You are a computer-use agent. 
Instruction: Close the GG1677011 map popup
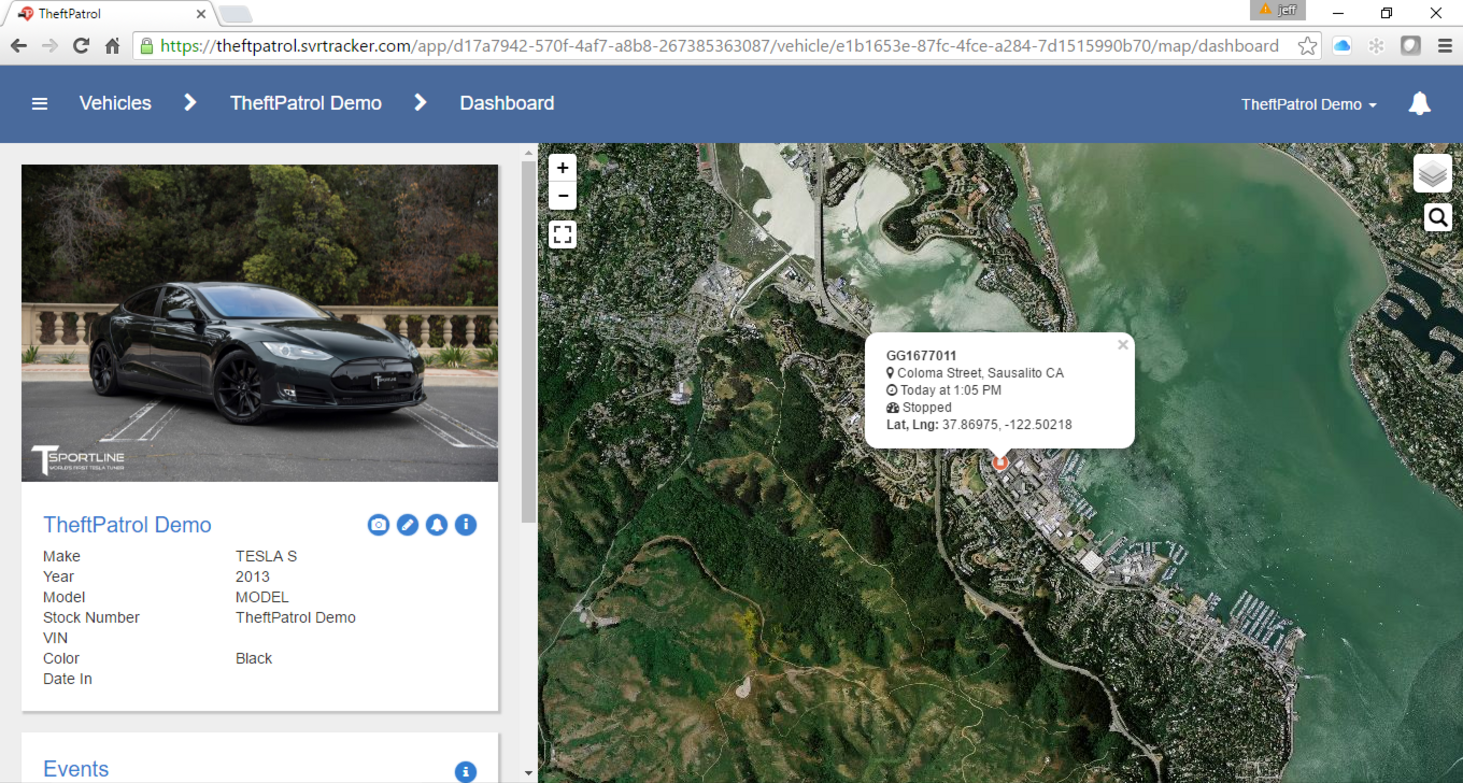[1123, 345]
